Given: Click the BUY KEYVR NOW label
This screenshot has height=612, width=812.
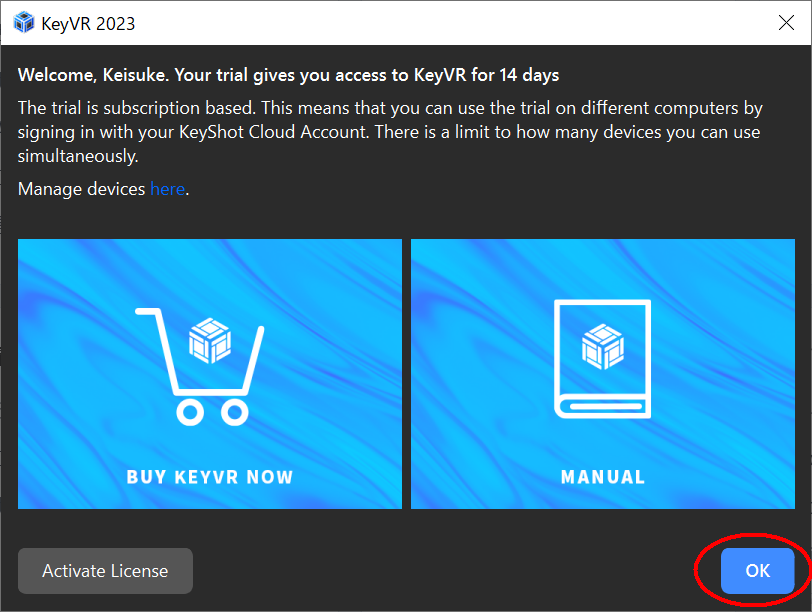Looking at the screenshot, I should click(210, 477).
